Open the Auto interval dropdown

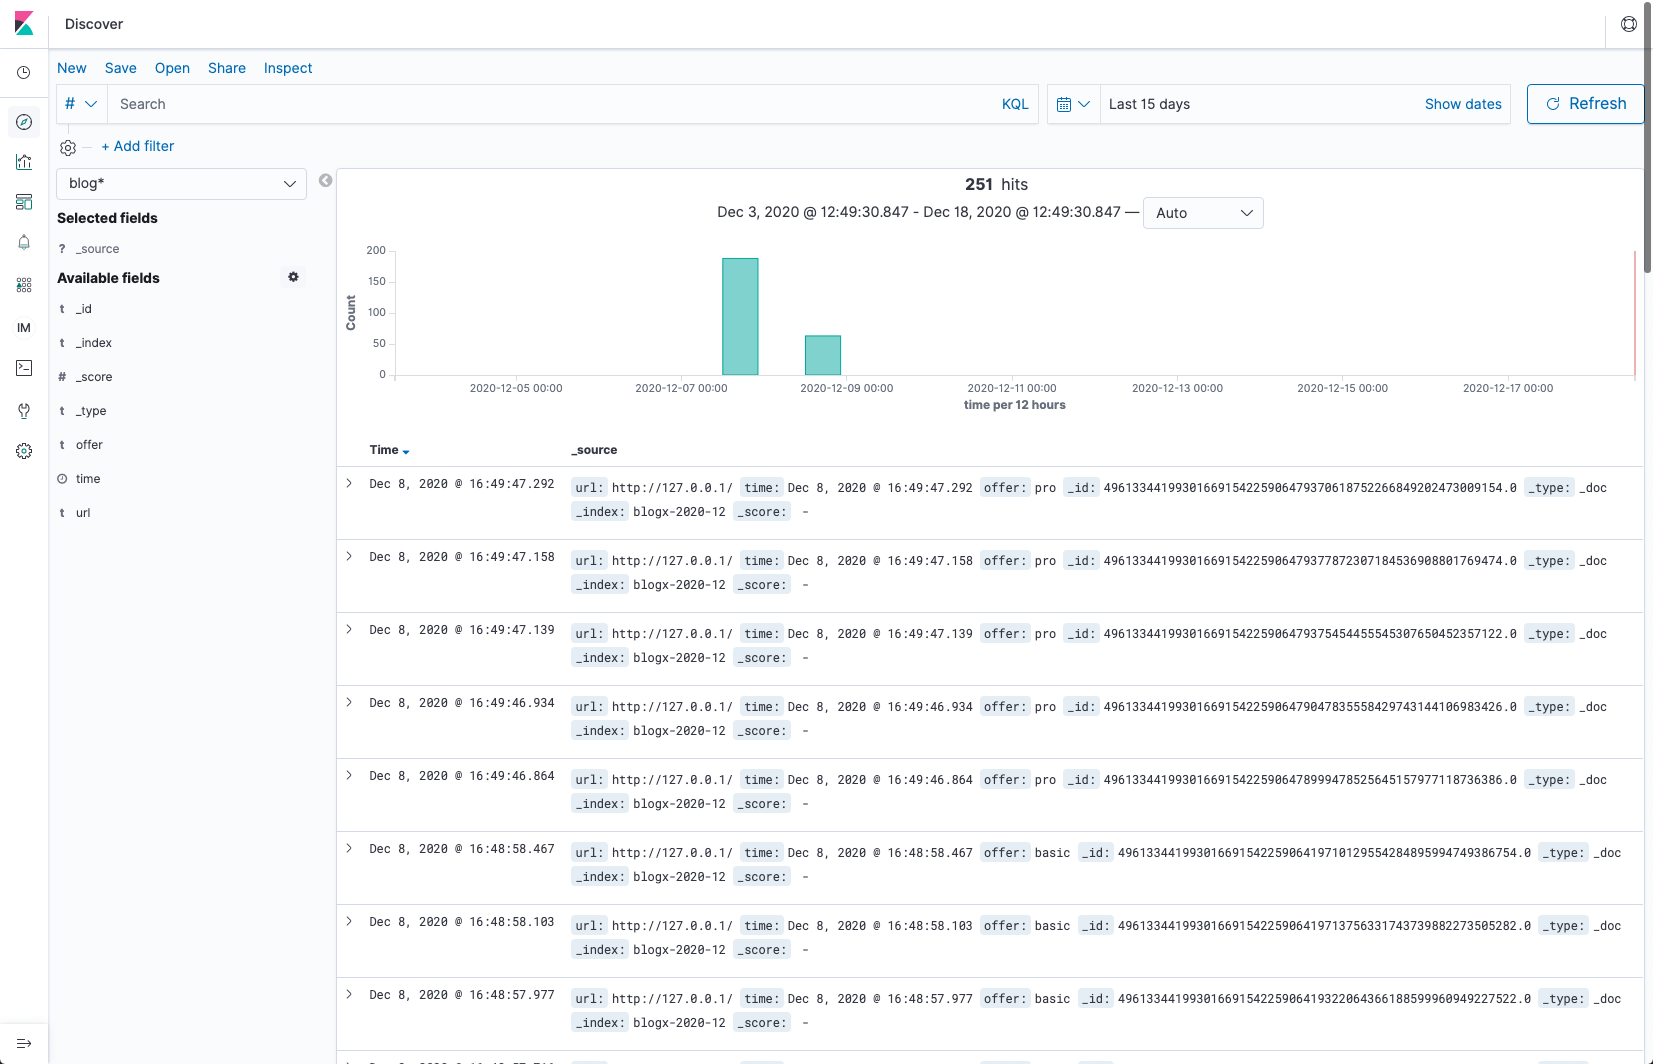(x=1203, y=213)
